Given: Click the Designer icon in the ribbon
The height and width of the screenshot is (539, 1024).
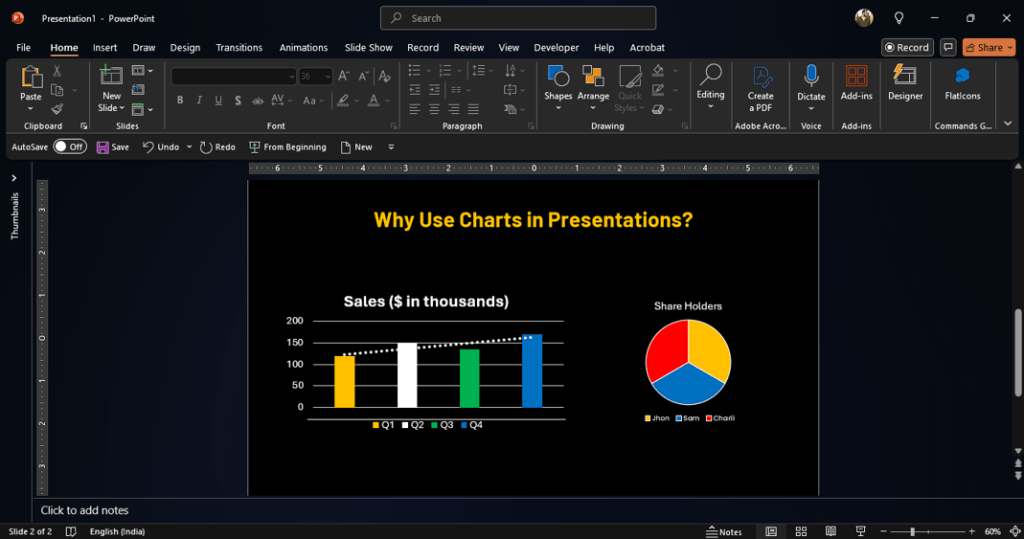Looking at the screenshot, I should pyautogui.click(x=905, y=83).
